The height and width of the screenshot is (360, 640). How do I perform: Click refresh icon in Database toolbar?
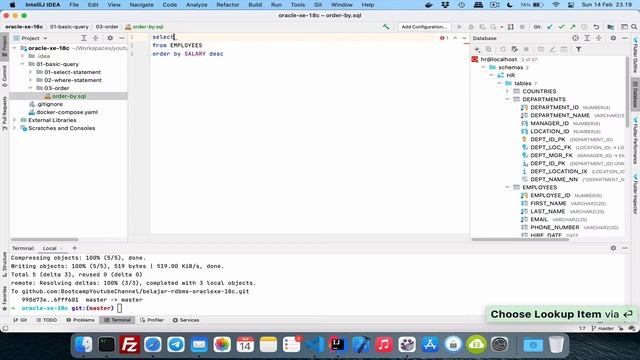[x=502, y=49]
